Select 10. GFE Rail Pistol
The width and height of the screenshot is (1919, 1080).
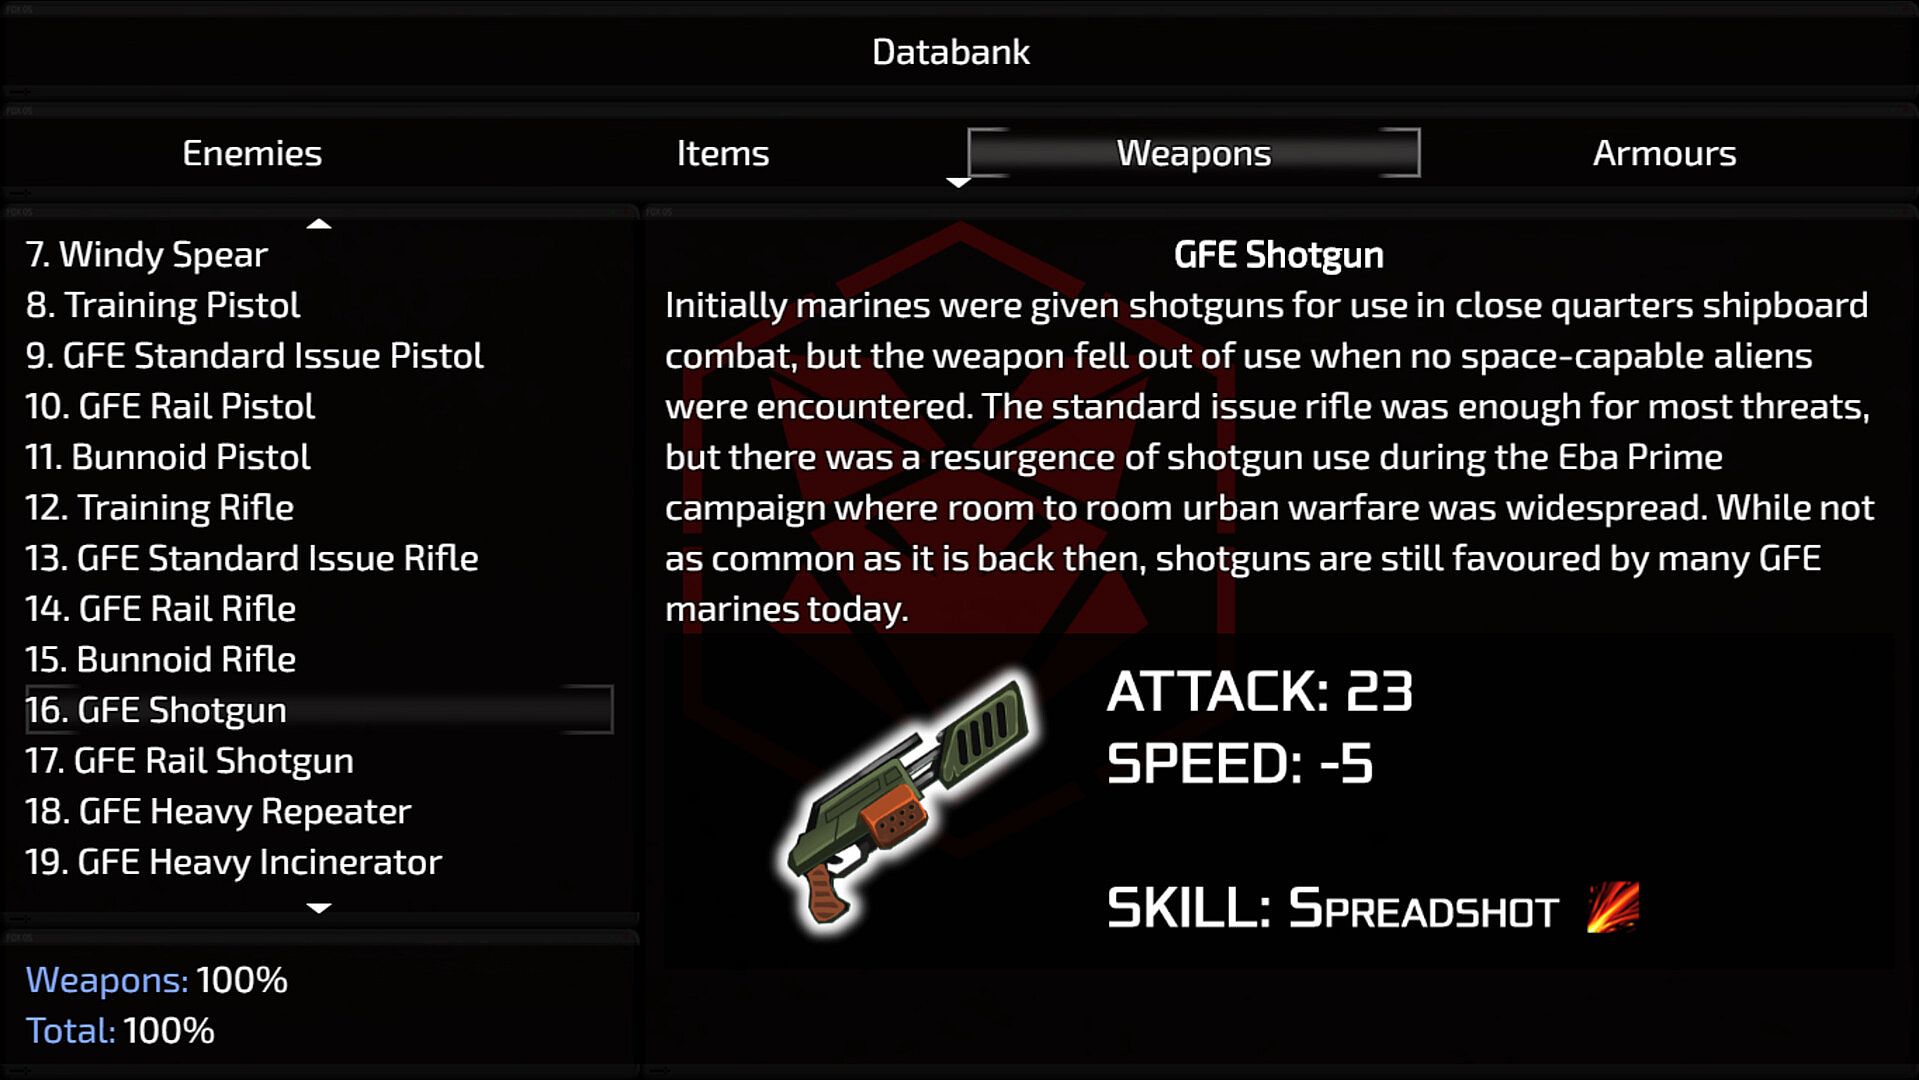170,406
